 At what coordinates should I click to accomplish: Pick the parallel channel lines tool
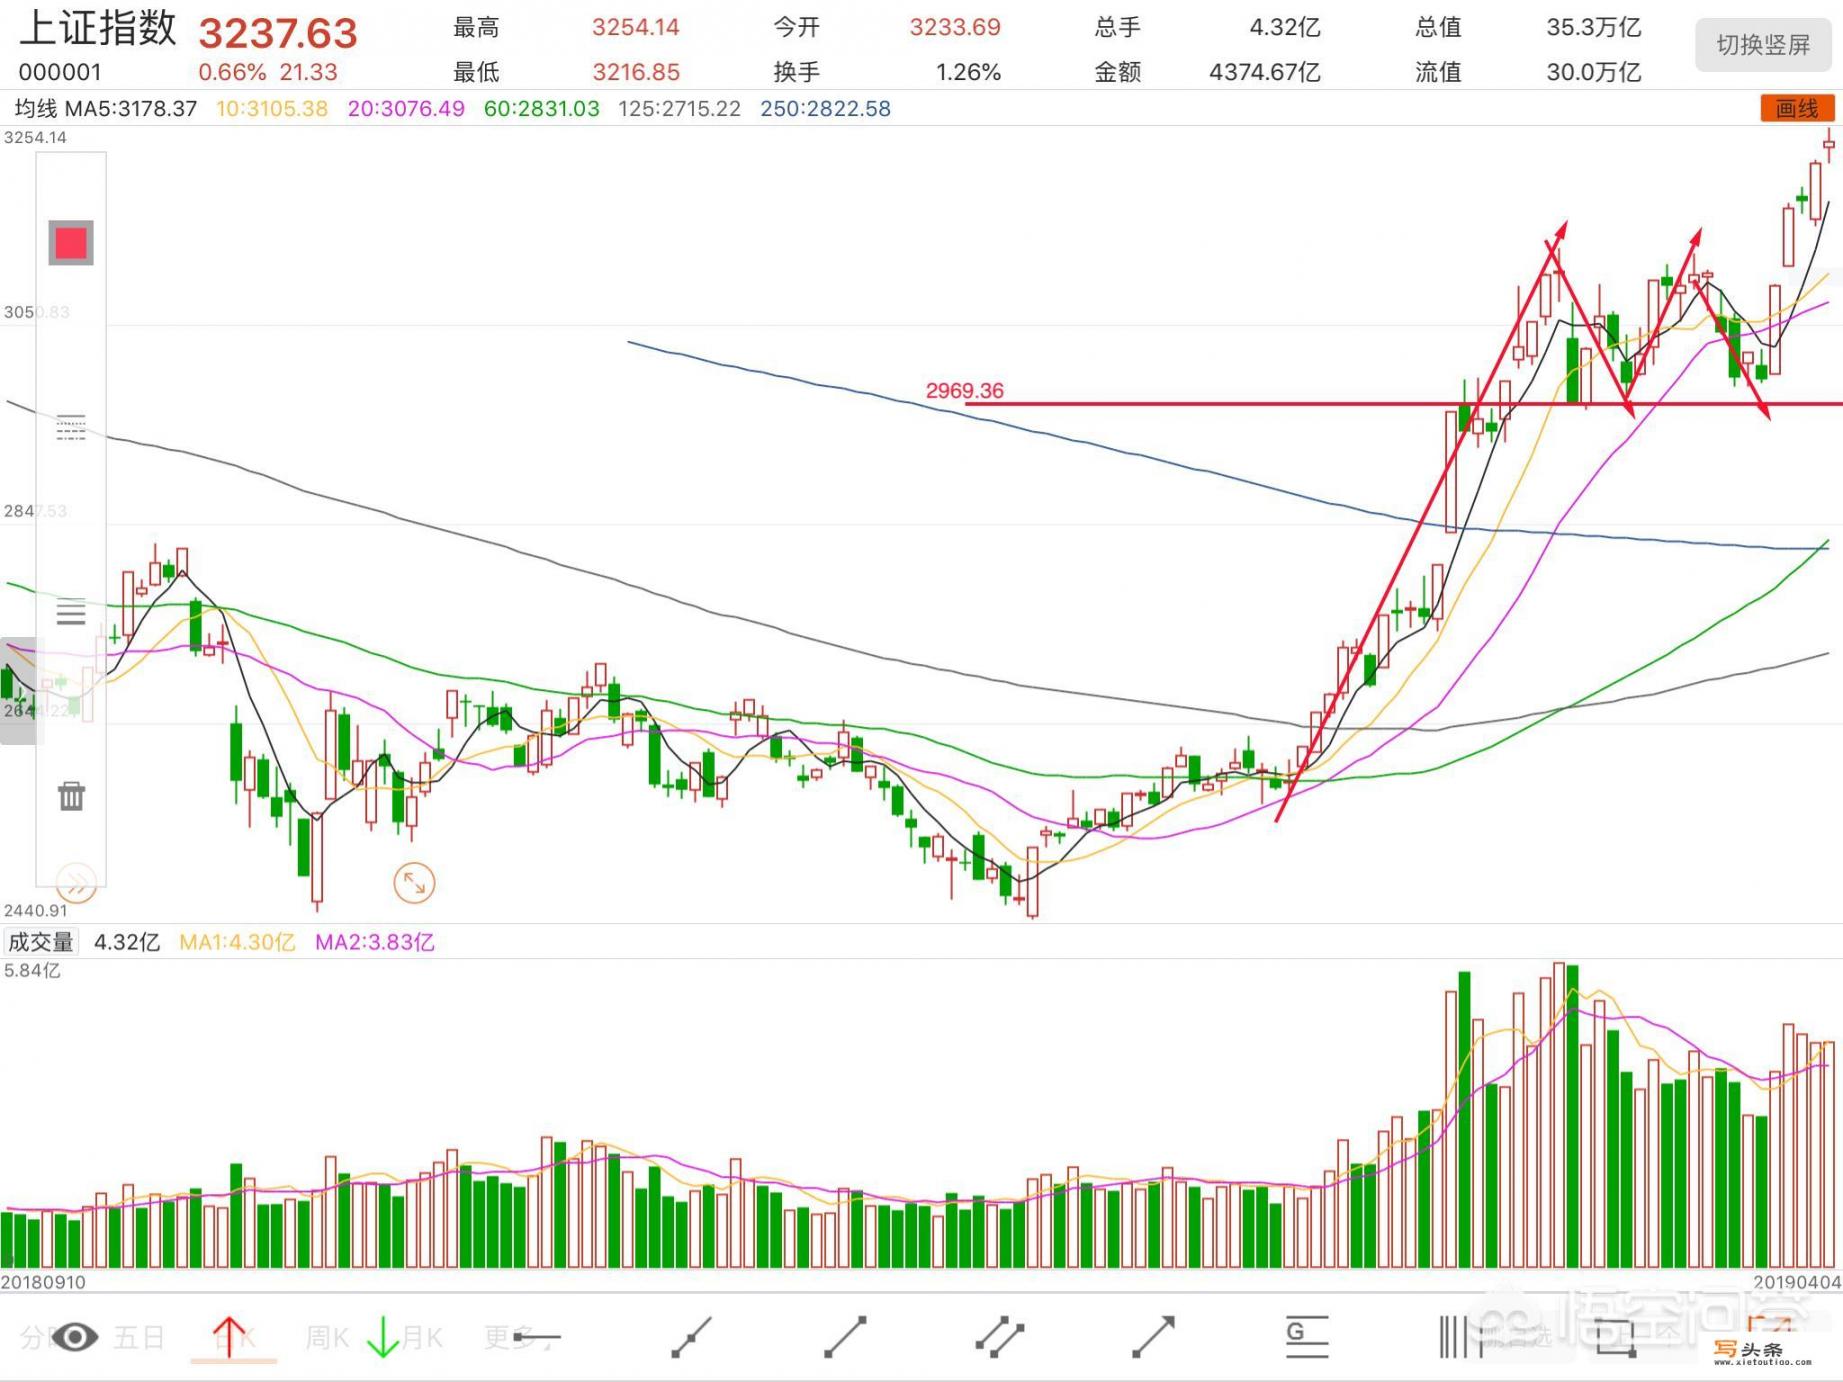[999, 1337]
